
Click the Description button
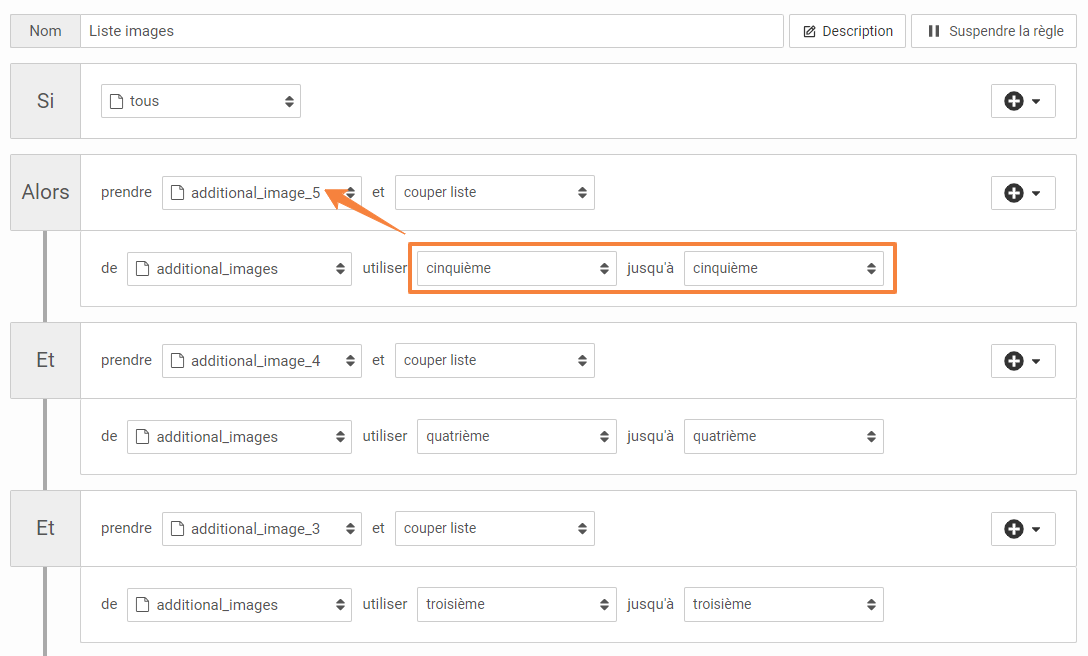(x=847, y=31)
